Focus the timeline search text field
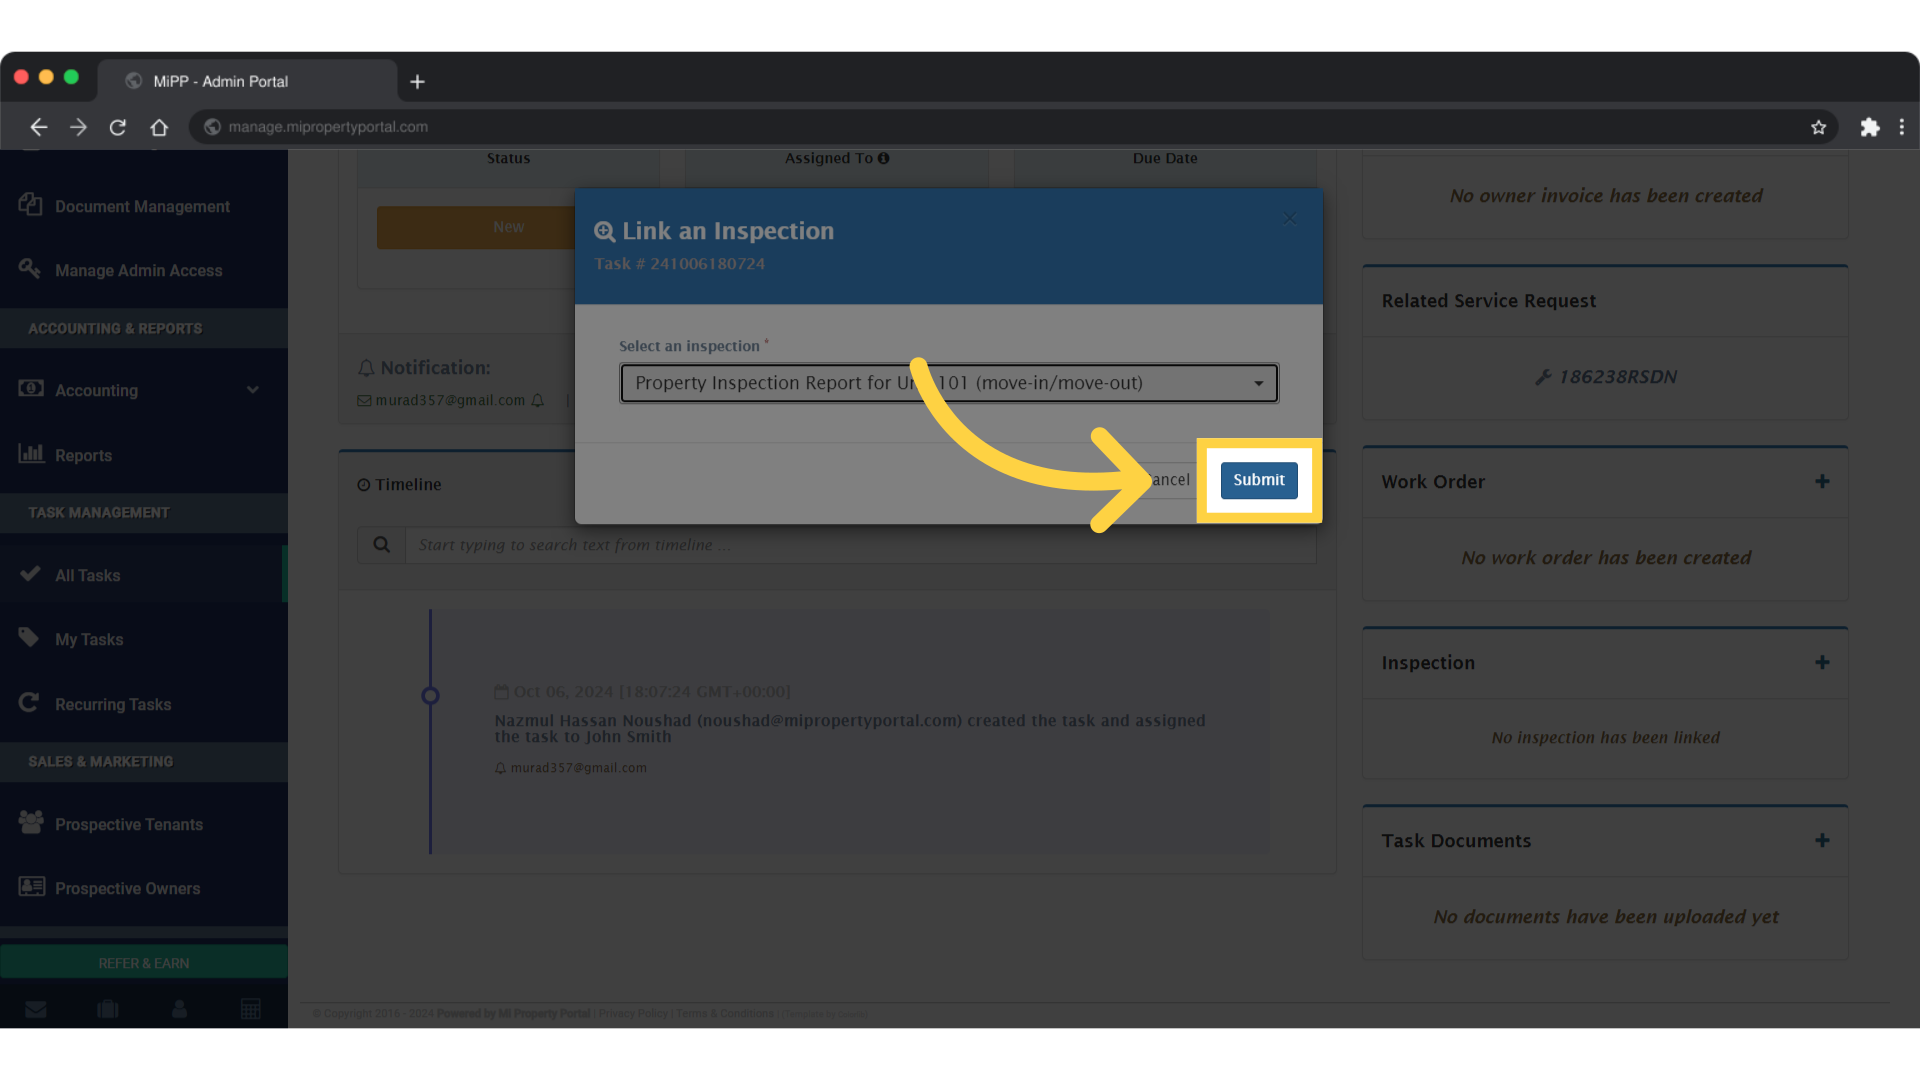Image resolution: width=1920 pixels, height=1080 pixels. click(860, 545)
